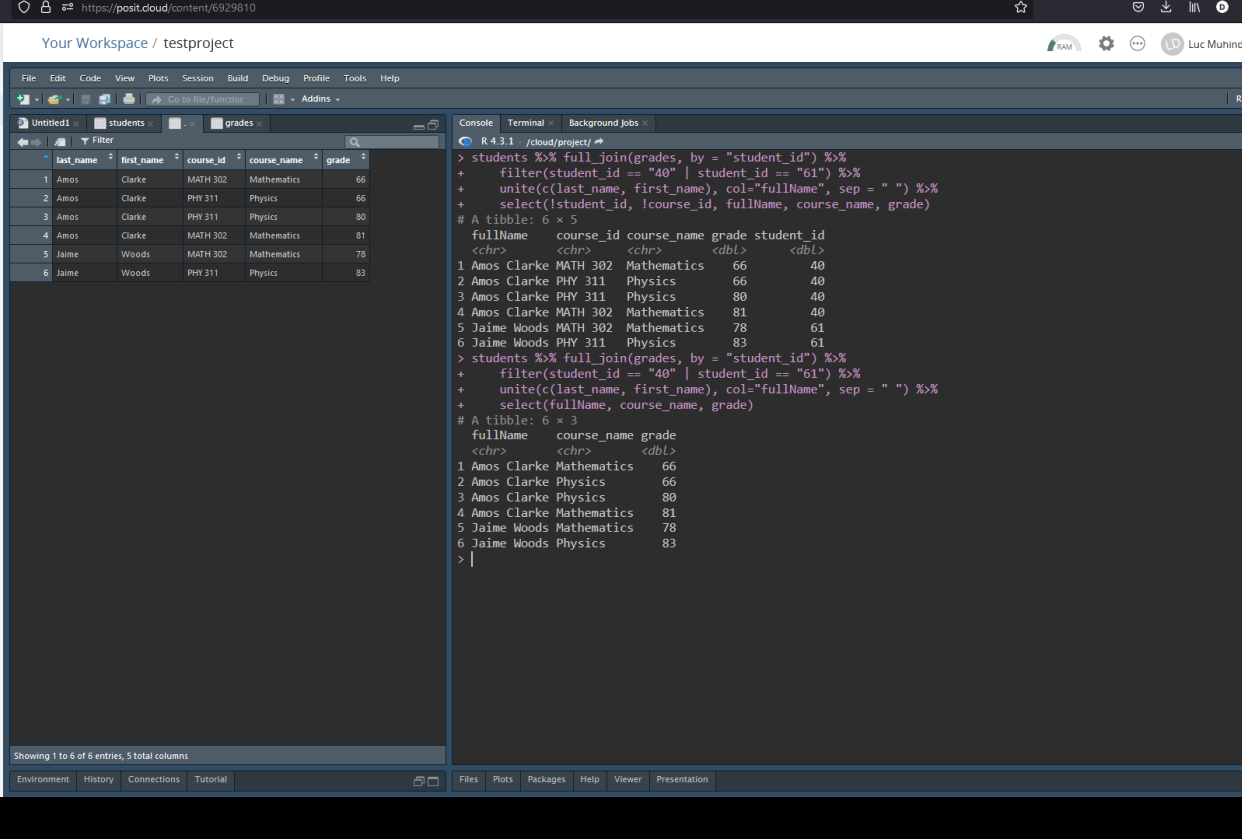The image size is (1242, 839).
Task: Maximize the Environment pane
Action: pyautogui.click(x=434, y=780)
